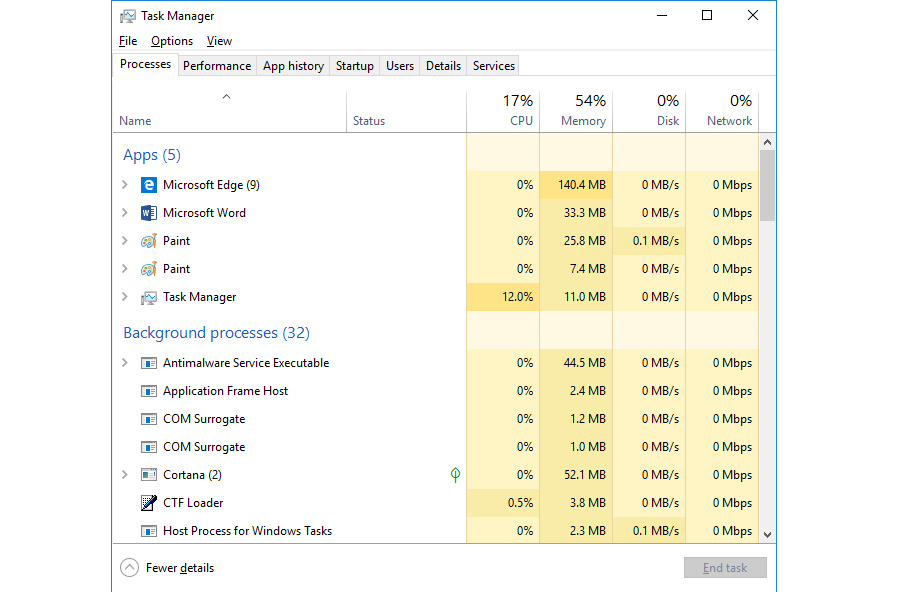The height and width of the screenshot is (592, 900).
Task: Click the CTF Loader icon
Action: pyautogui.click(x=149, y=502)
